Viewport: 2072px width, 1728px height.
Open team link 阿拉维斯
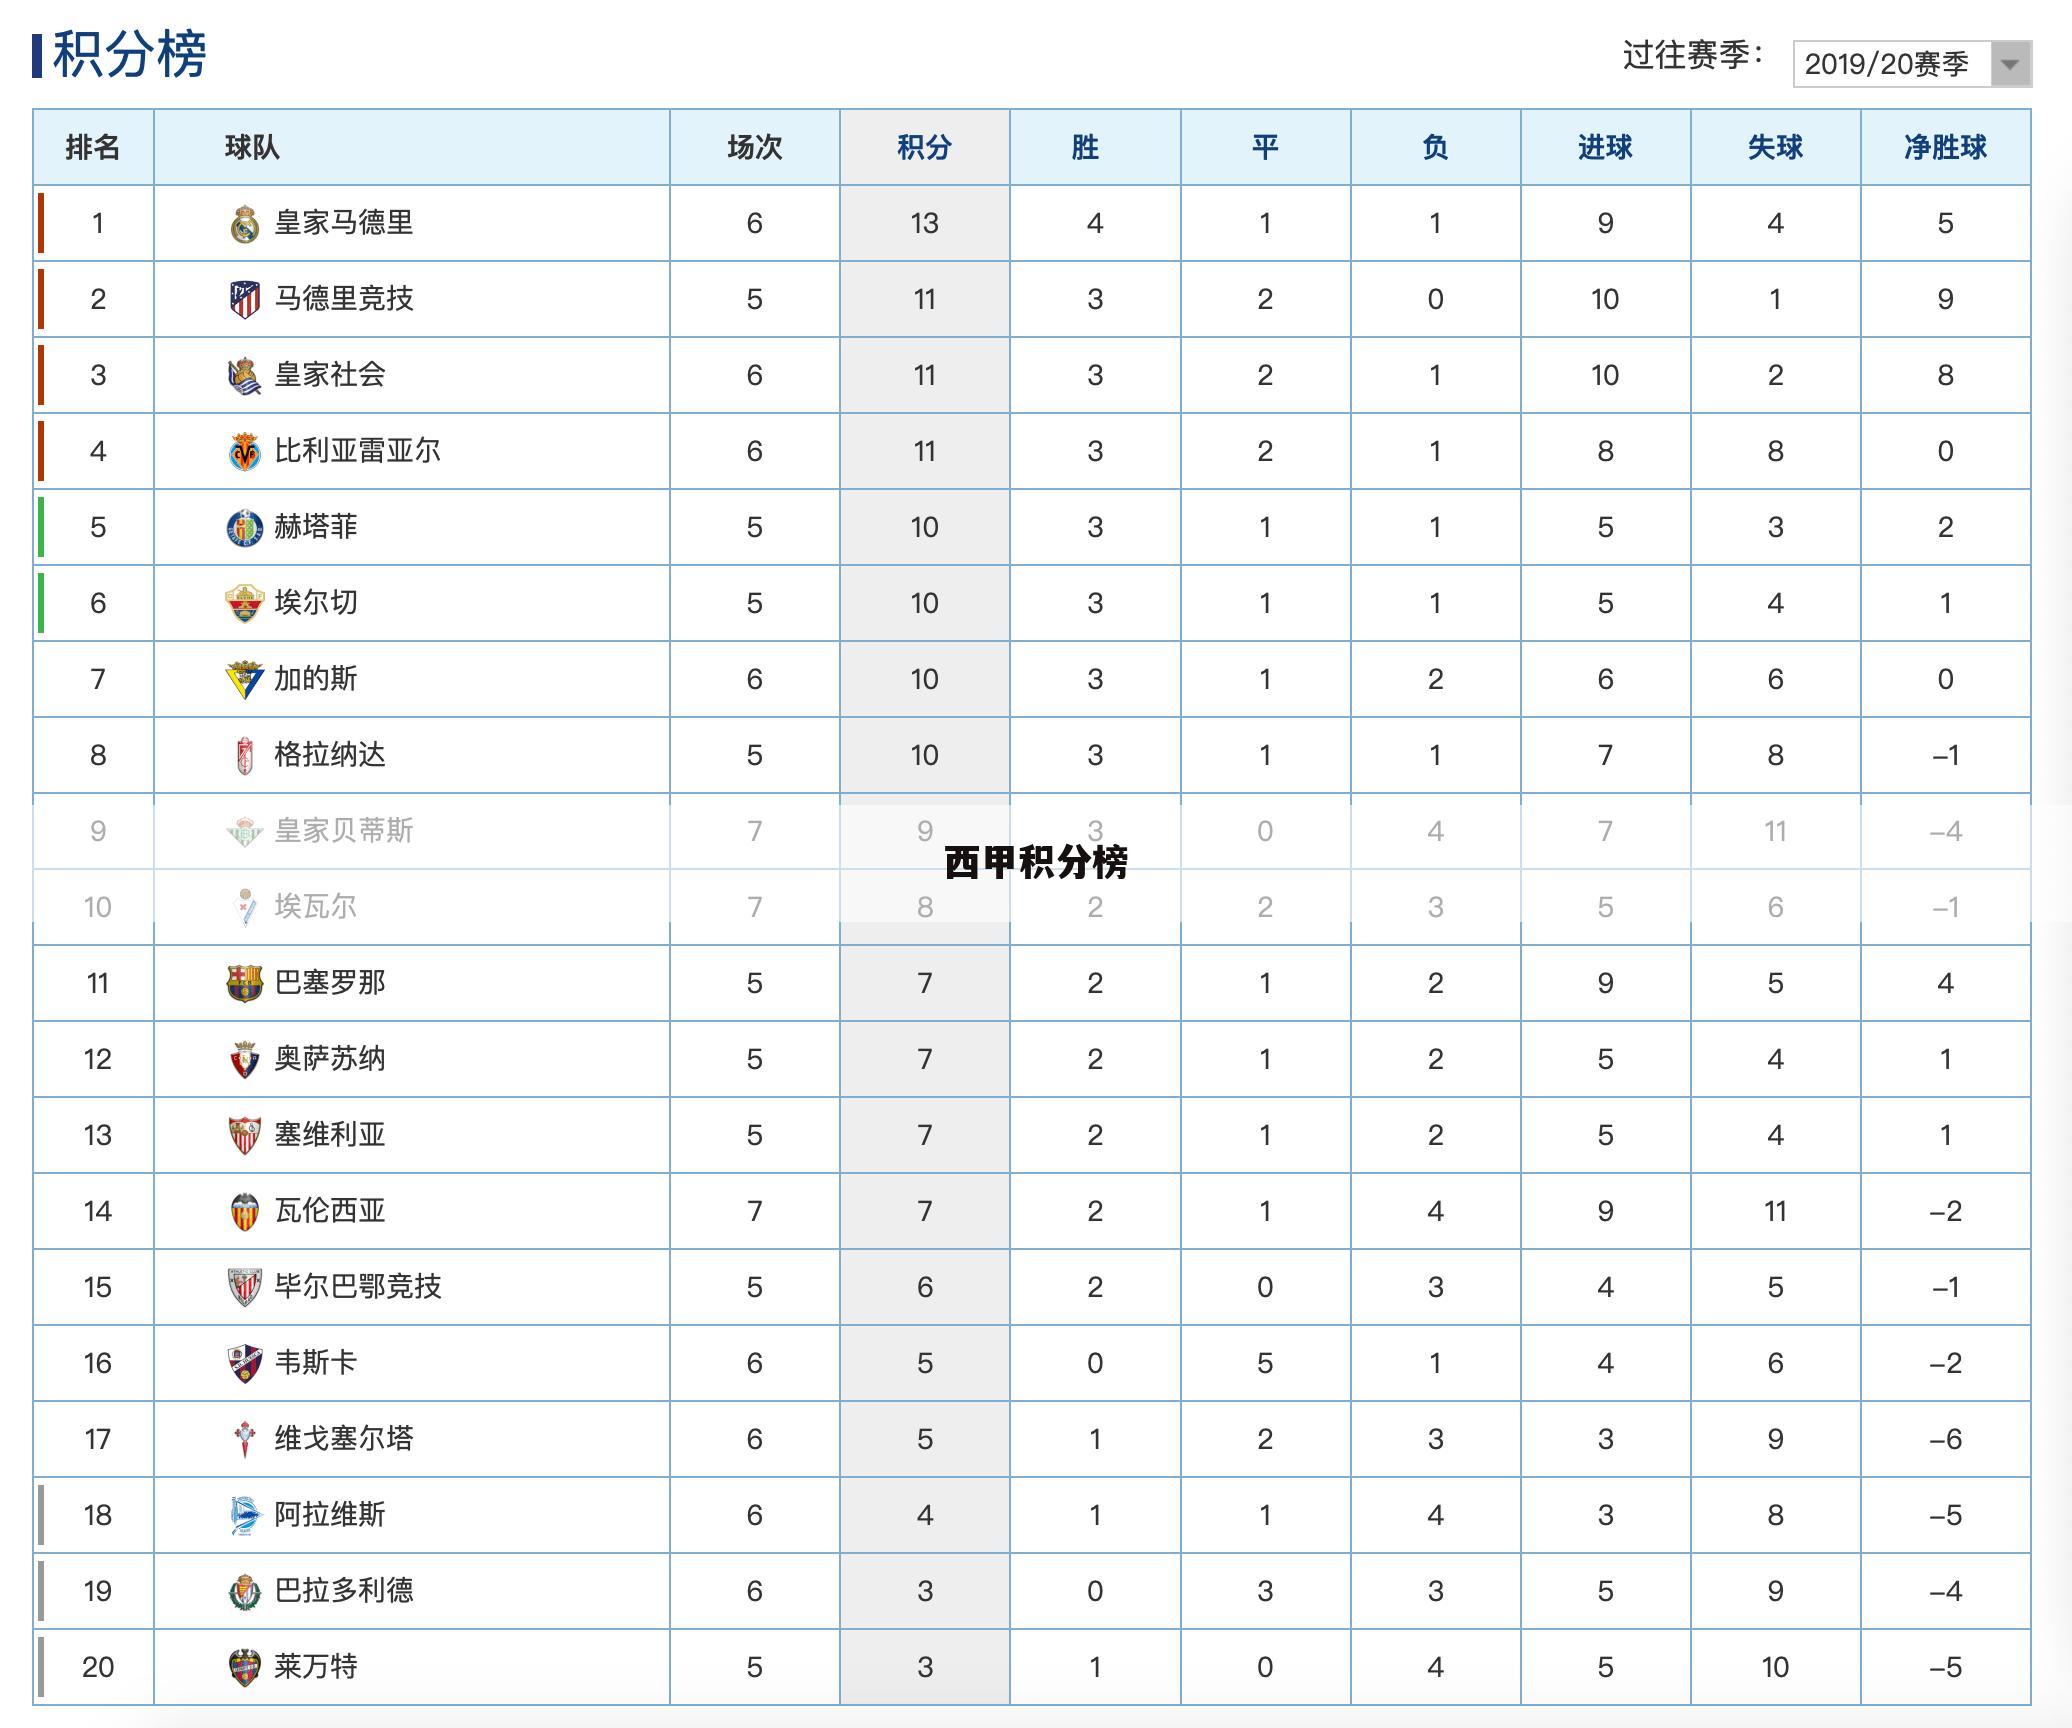pos(330,1514)
